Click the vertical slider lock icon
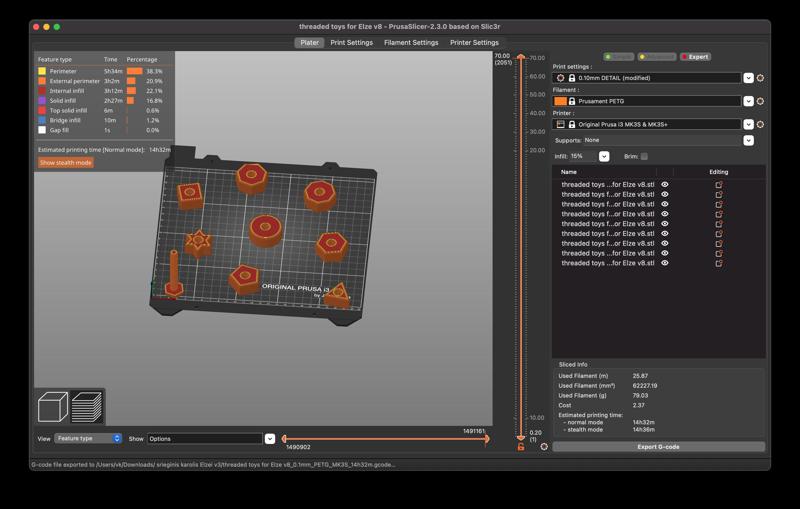 coord(520,447)
